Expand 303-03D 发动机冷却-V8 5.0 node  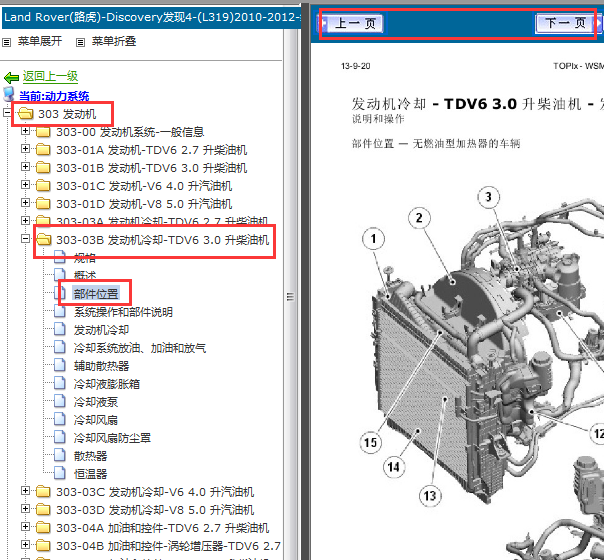pos(25,508)
